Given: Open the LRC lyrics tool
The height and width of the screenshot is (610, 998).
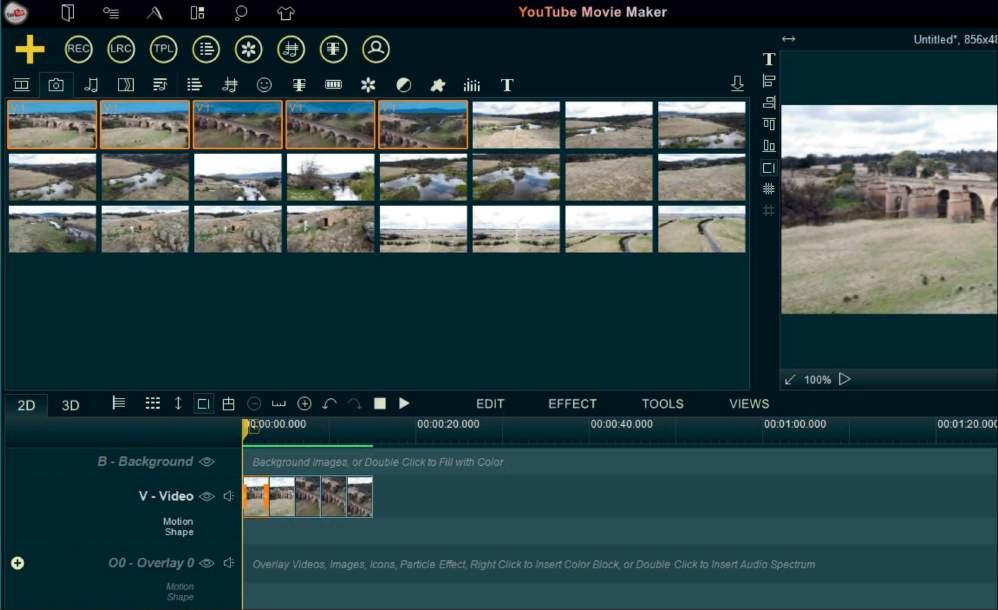Looking at the screenshot, I should pos(121,49).
